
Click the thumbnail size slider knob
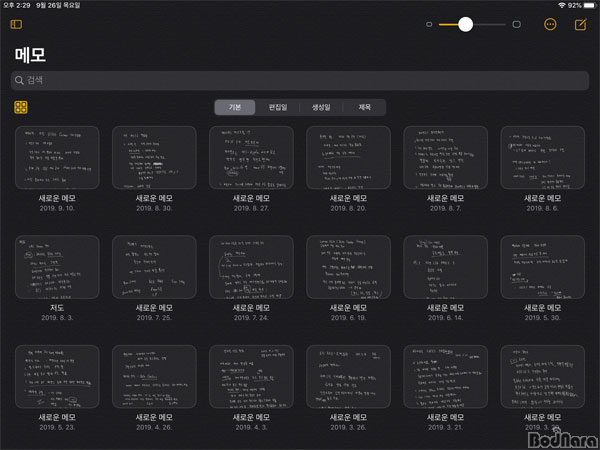[465, 24]
